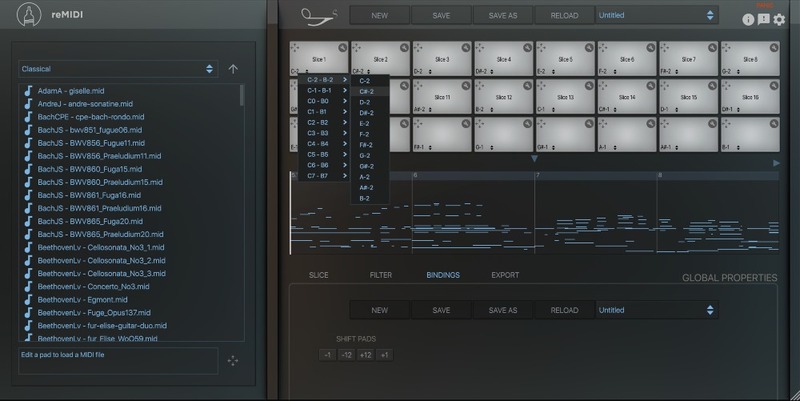
Task: Click the edit icon on Slice 8 pad
Action: point(772,48)
